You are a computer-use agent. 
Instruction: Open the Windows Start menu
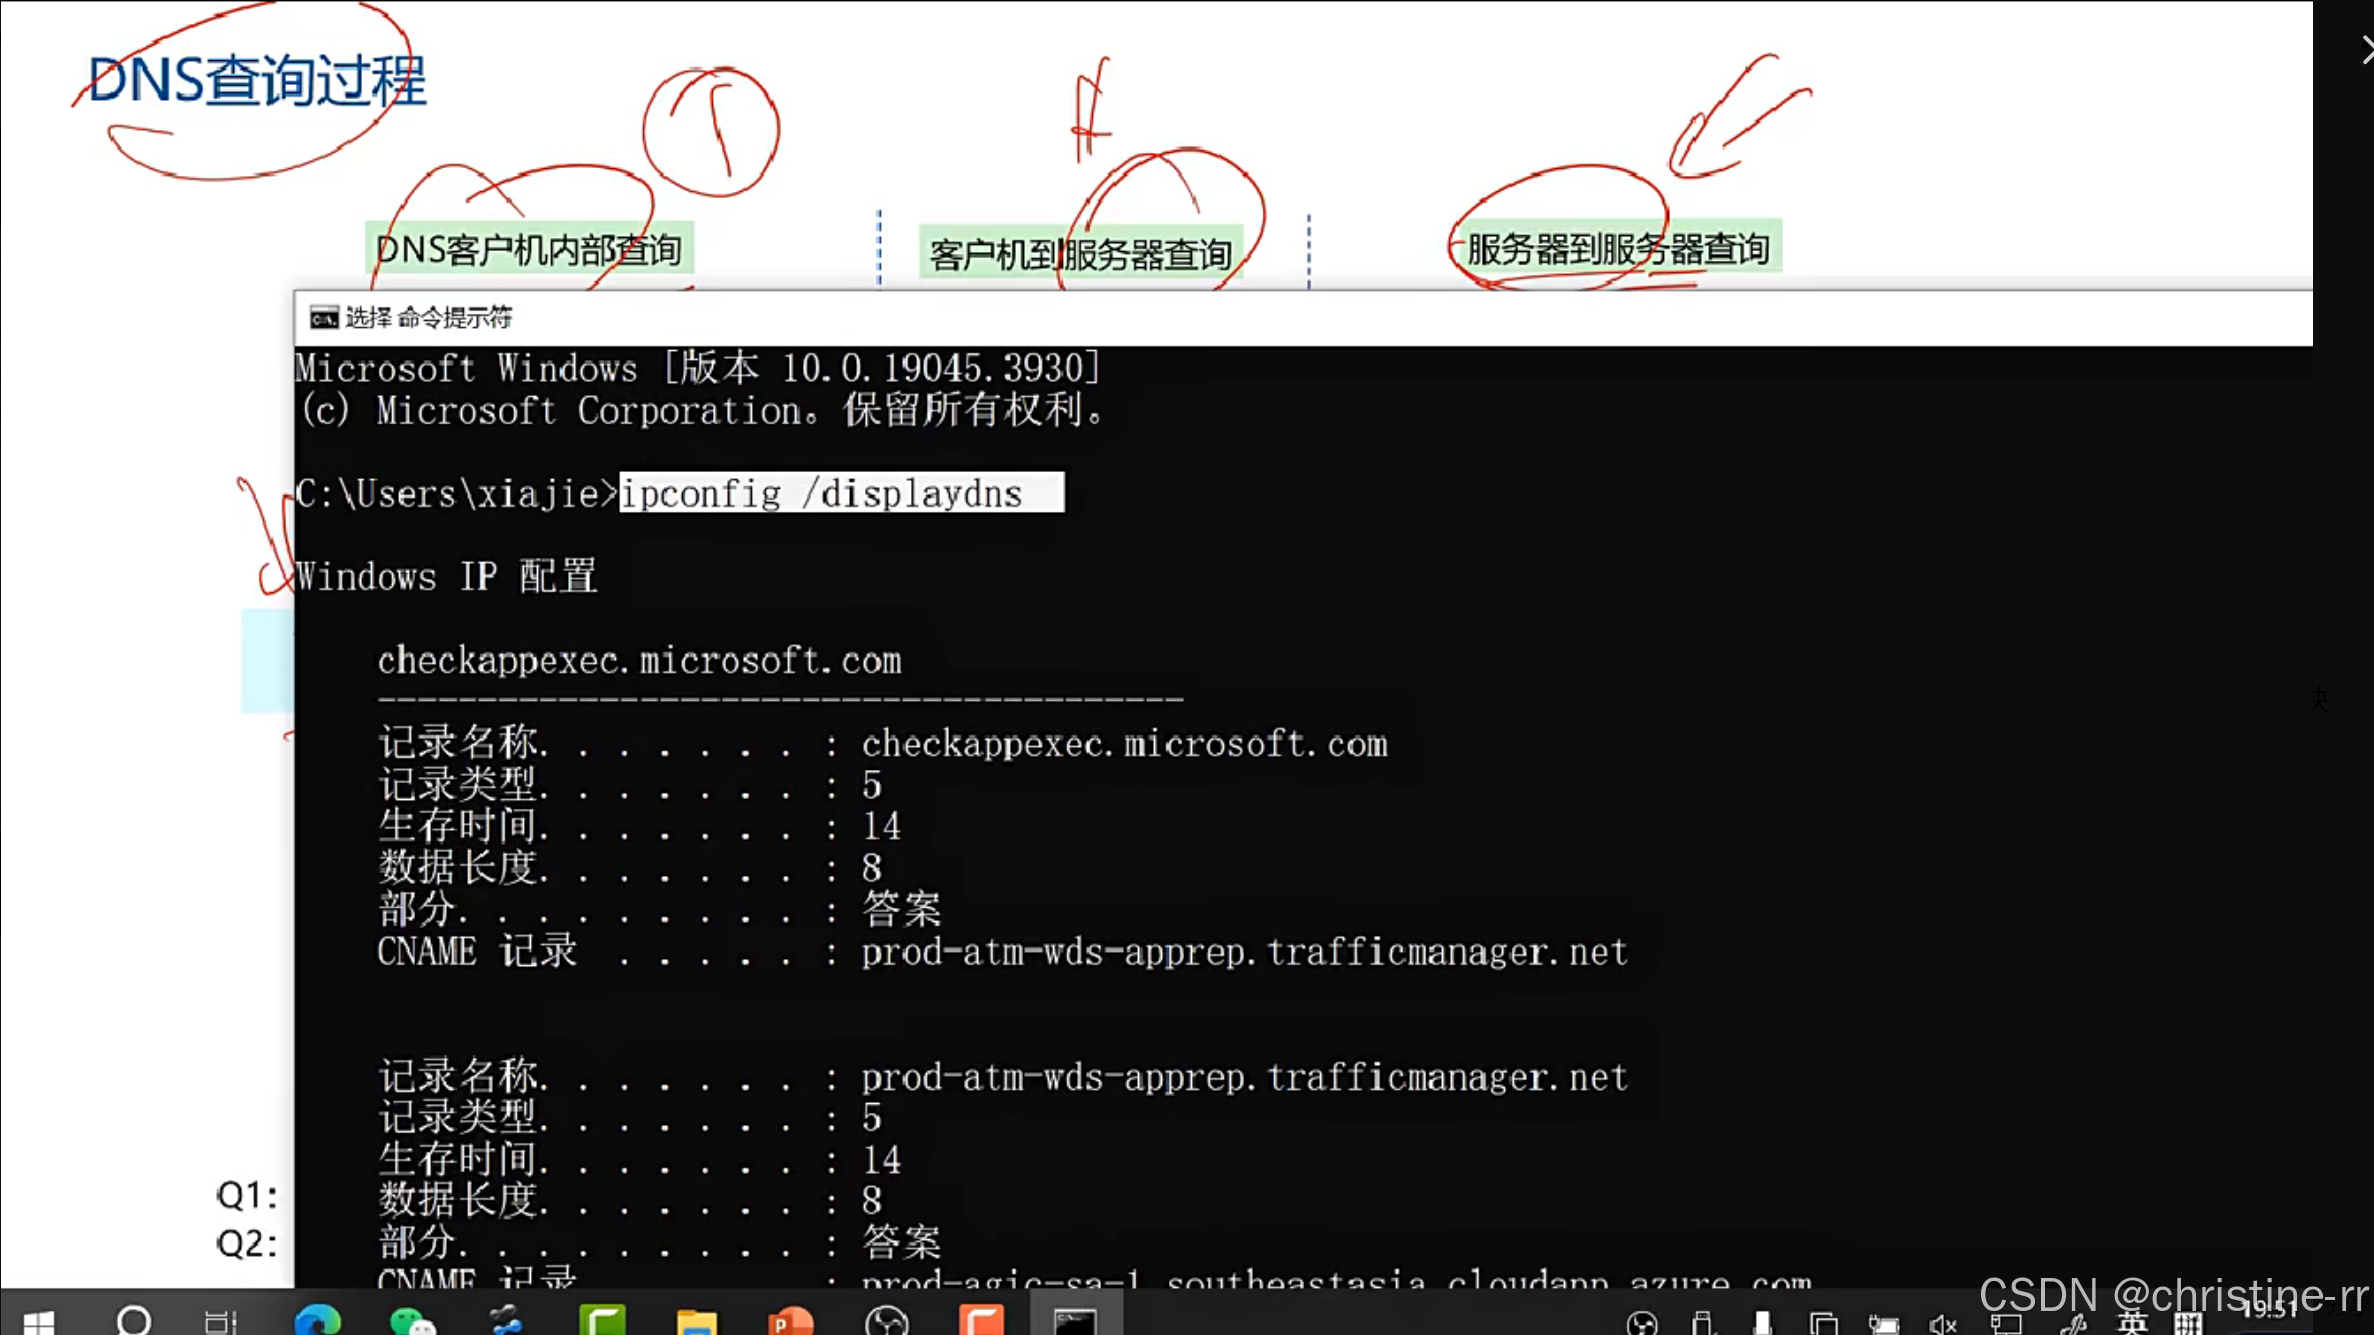click(x=38, y=1322)
